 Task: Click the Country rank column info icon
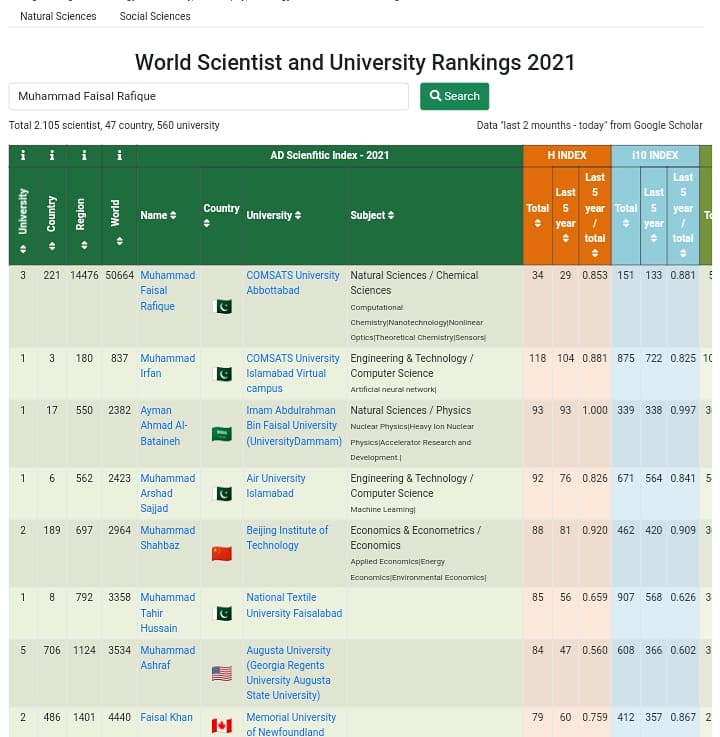[52, 155]
